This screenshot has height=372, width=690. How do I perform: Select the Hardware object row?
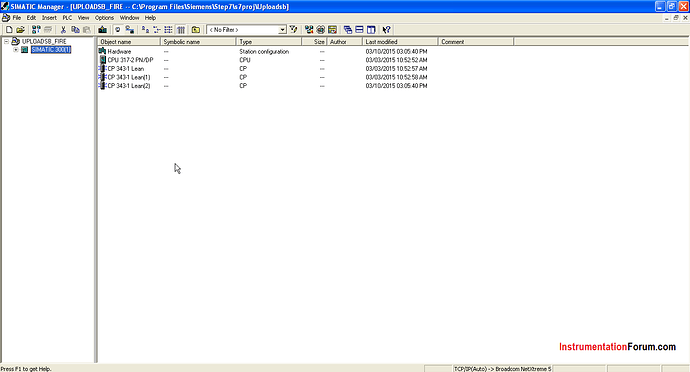(x=263, y=51)
